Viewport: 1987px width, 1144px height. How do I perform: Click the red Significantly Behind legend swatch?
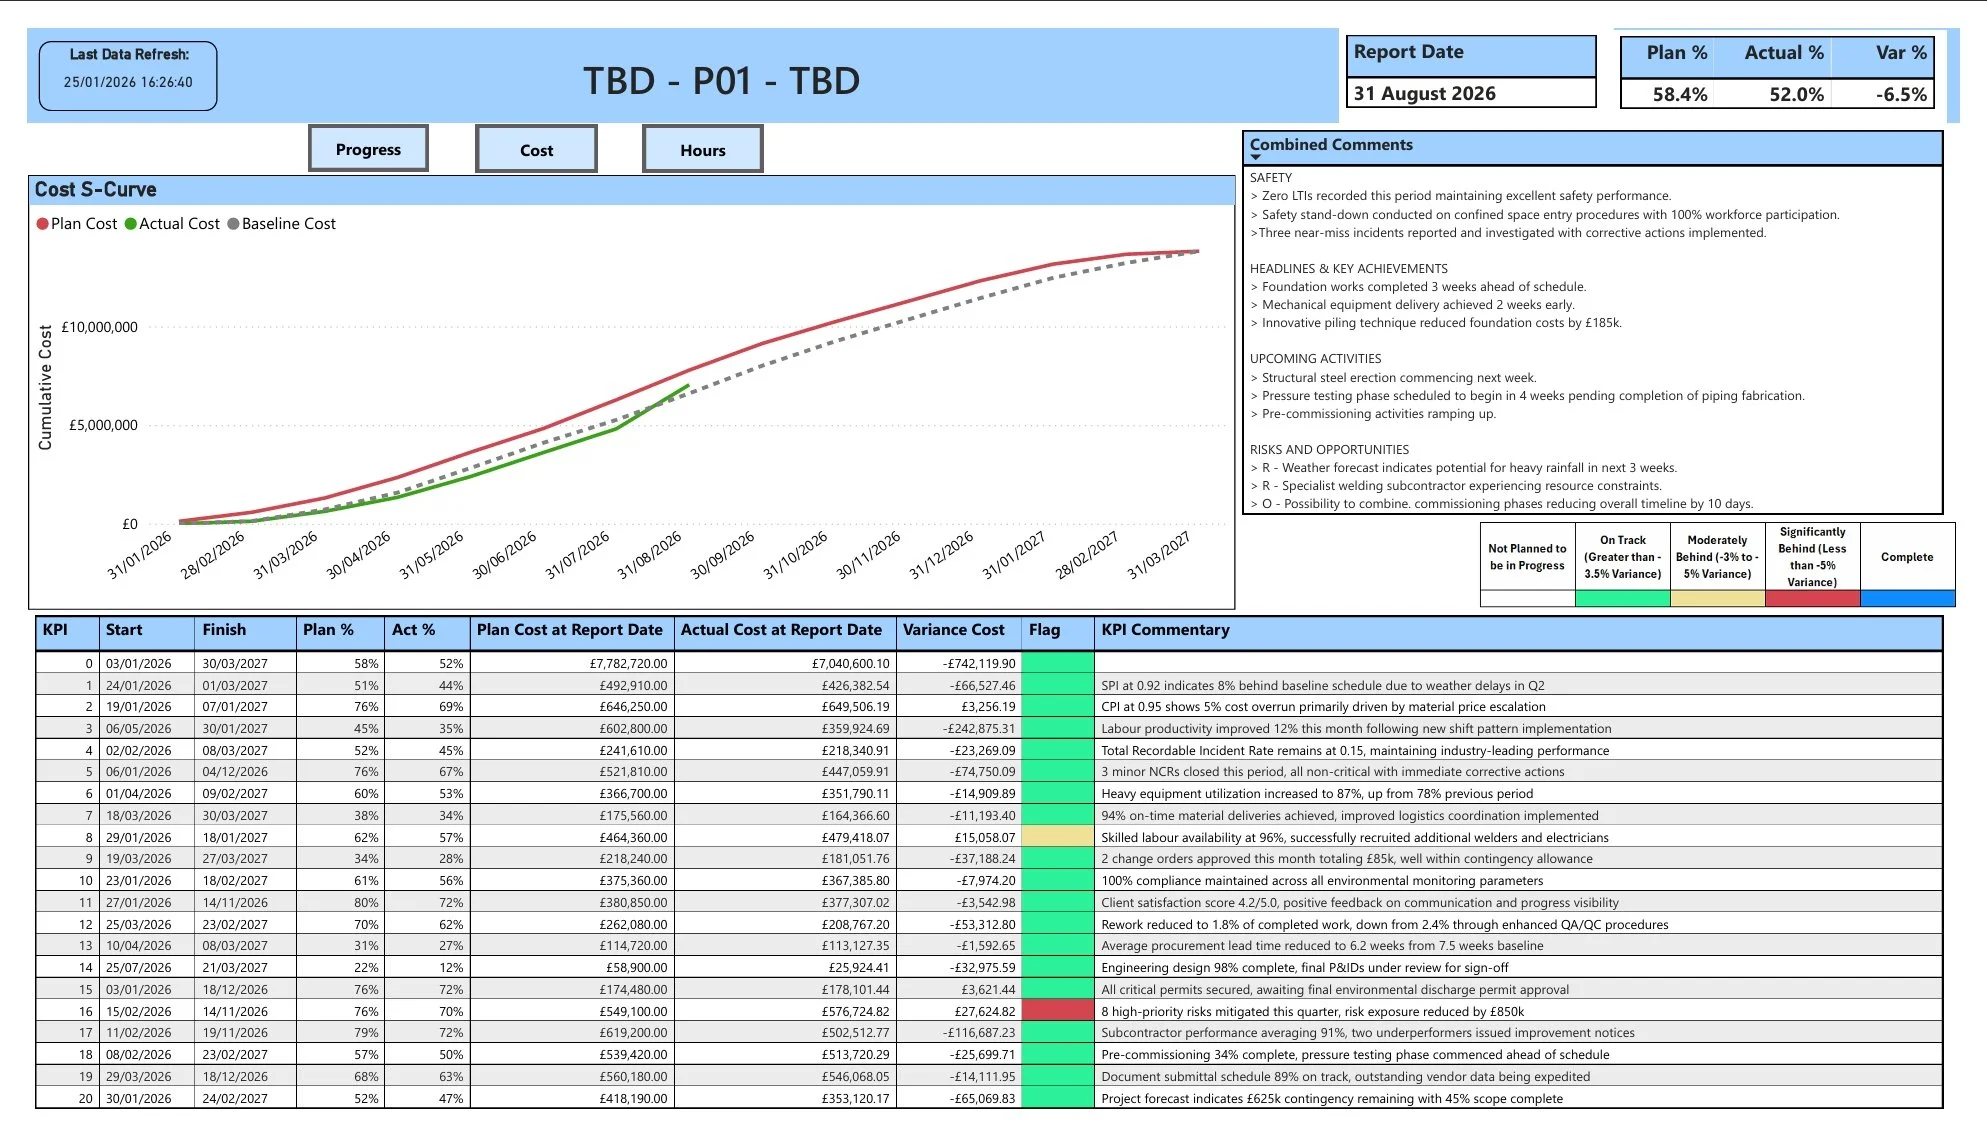[1812, 598]
